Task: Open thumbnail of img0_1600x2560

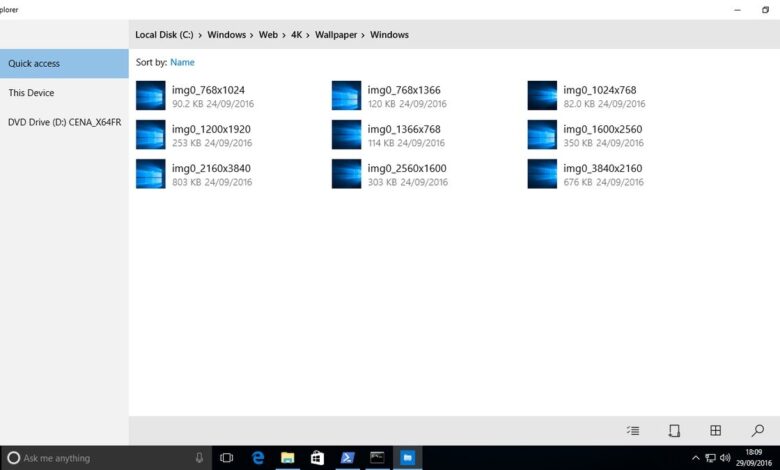Action: point(542,135)
